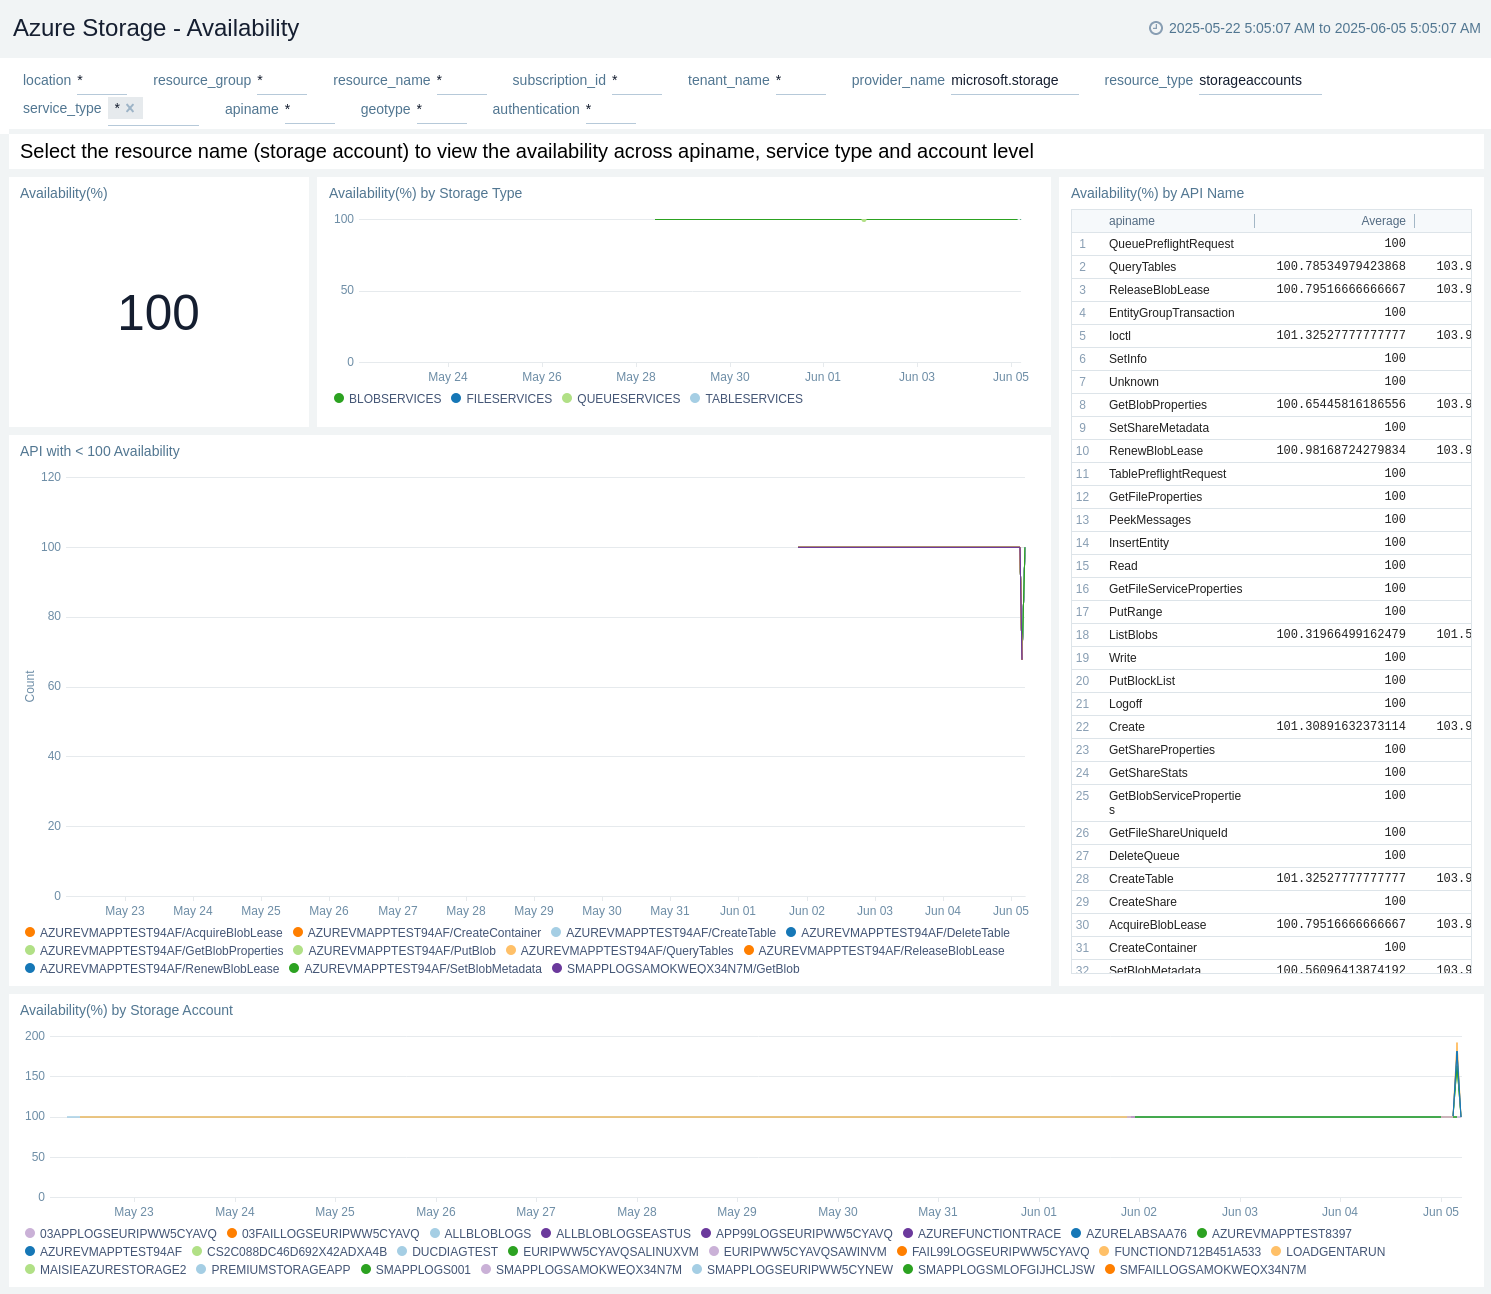Toggle CS2C088DC46D692X42ADXA4B legend entry

pyautogui.click(x=290, y=1252)
